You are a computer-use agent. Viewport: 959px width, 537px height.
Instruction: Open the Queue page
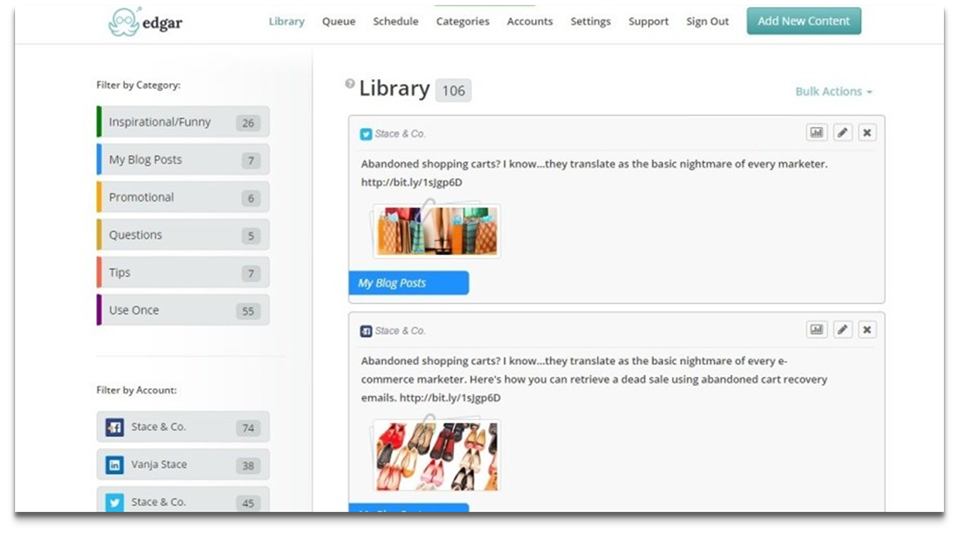pos(339,21)
